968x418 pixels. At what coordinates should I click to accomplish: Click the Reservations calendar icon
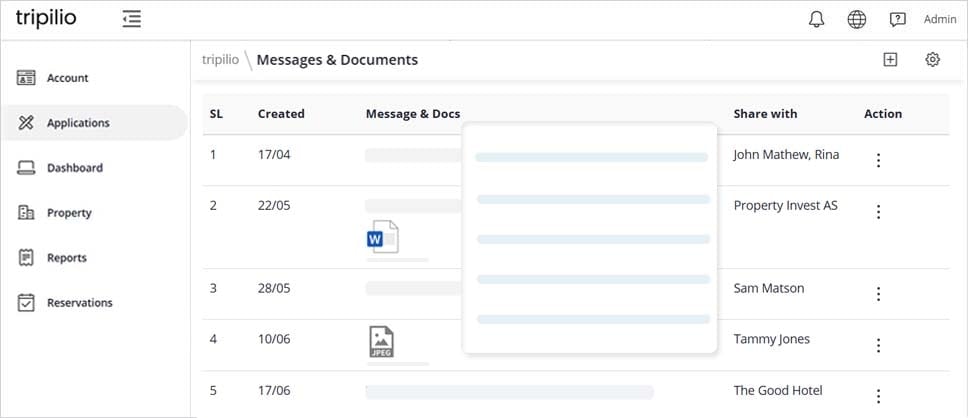[x=26, y=303]
